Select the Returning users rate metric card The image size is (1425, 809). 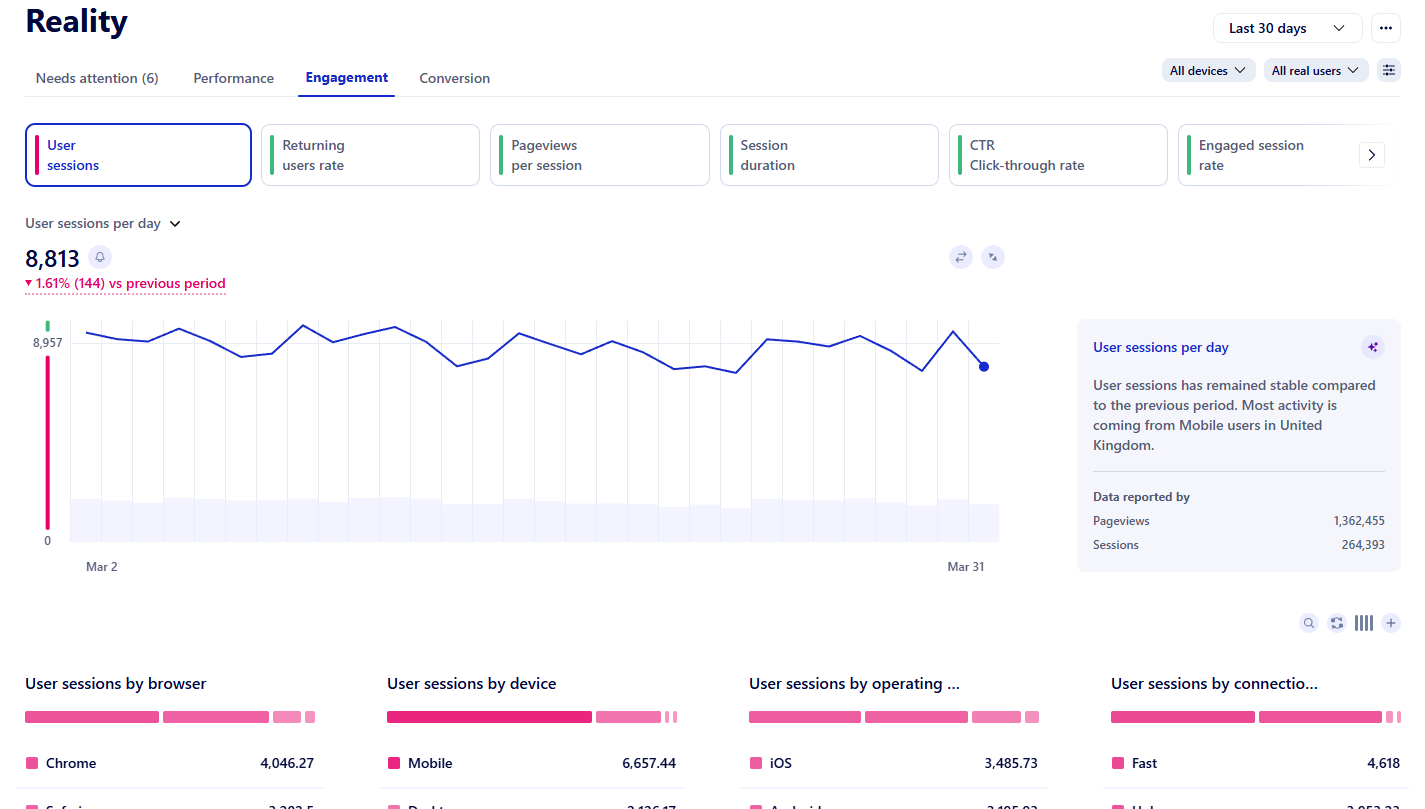coord(370,155)
